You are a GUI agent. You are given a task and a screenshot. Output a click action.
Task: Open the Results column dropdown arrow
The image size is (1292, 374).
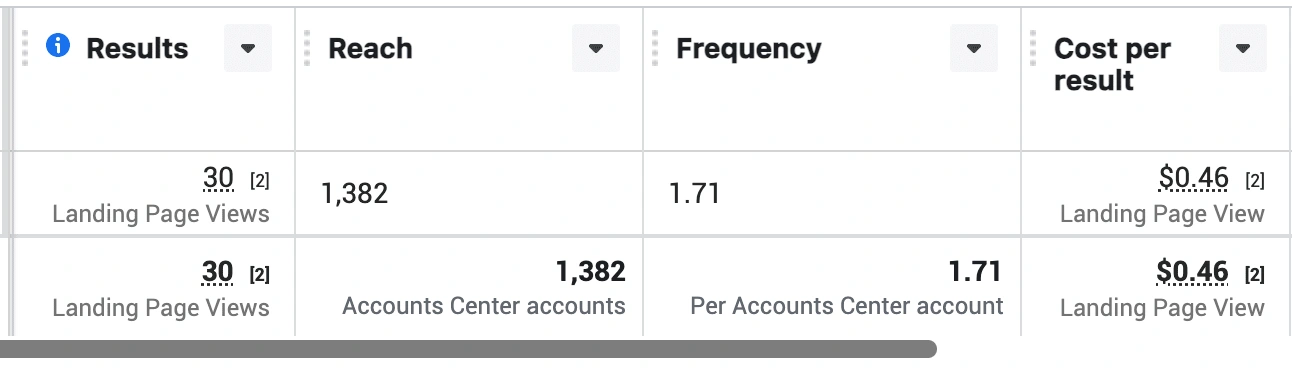(x=248, y=48)
